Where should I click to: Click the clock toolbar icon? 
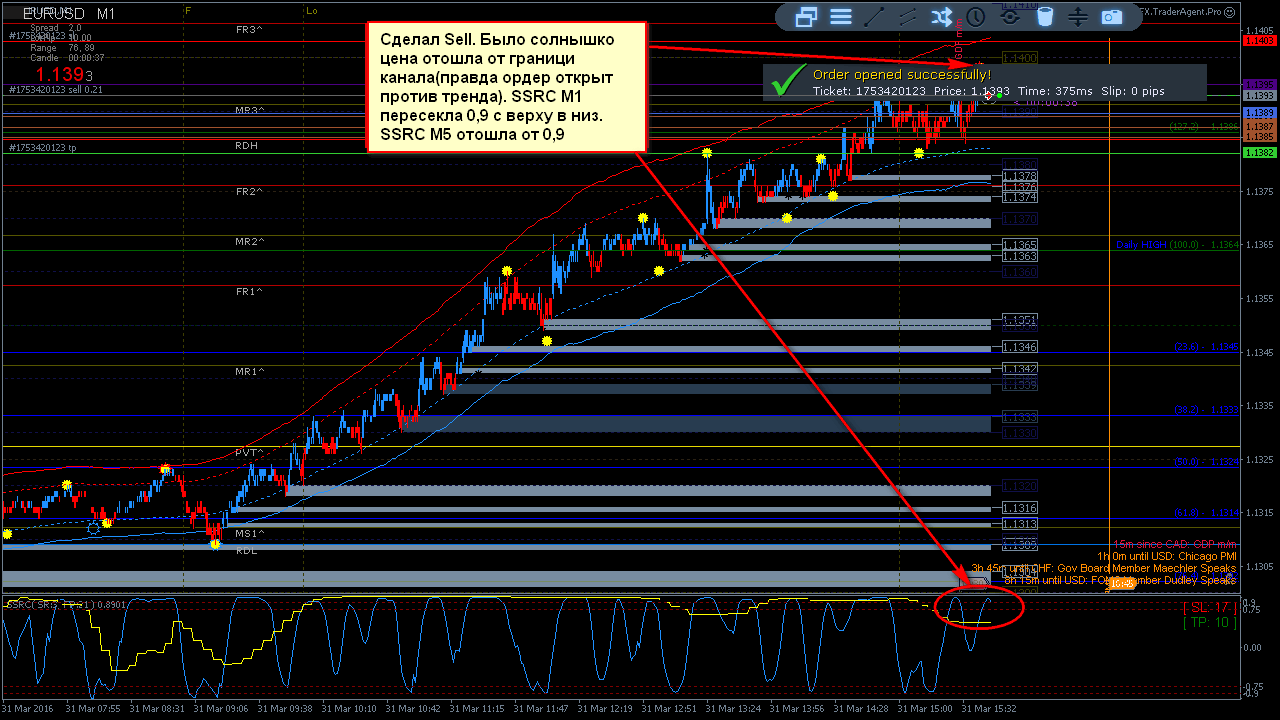[x=975, y=16]
